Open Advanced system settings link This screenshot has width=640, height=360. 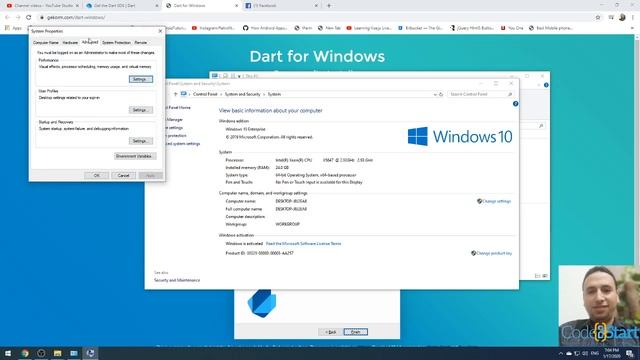pyautogui.click(x=182, y=144)
